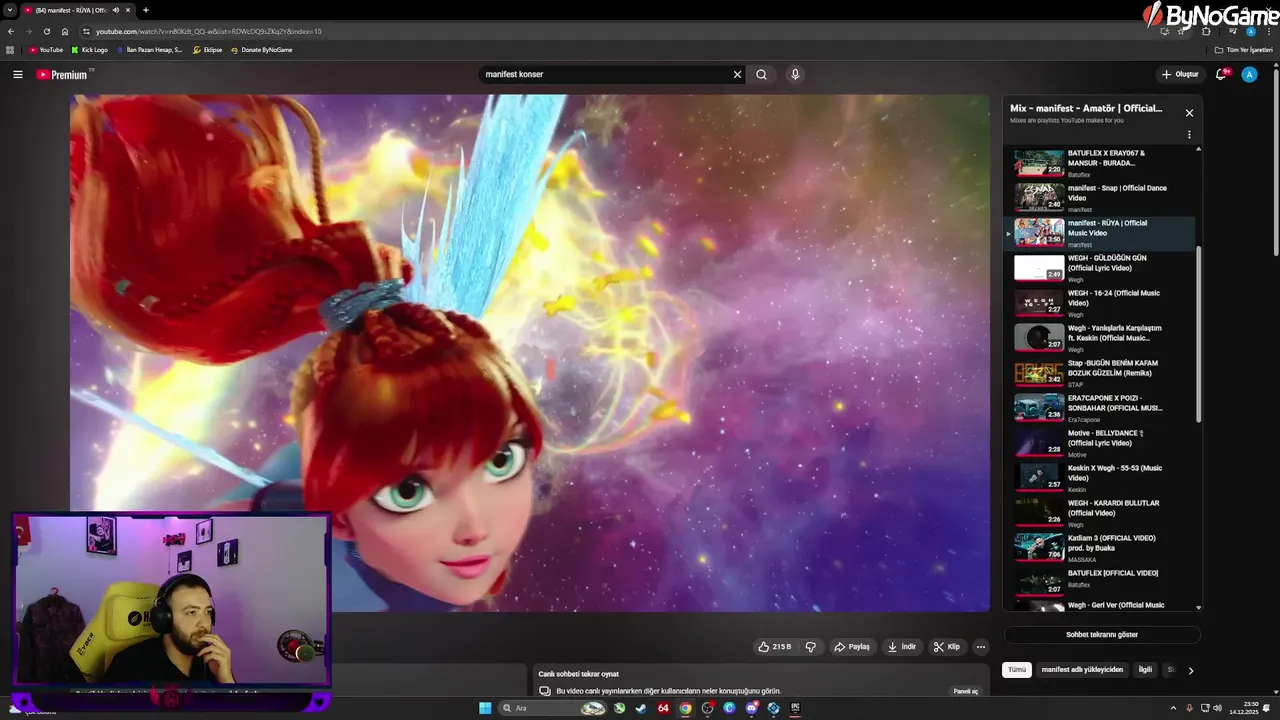
Task: Click the Paneli aç button
Action: click(x=966, y=691)
